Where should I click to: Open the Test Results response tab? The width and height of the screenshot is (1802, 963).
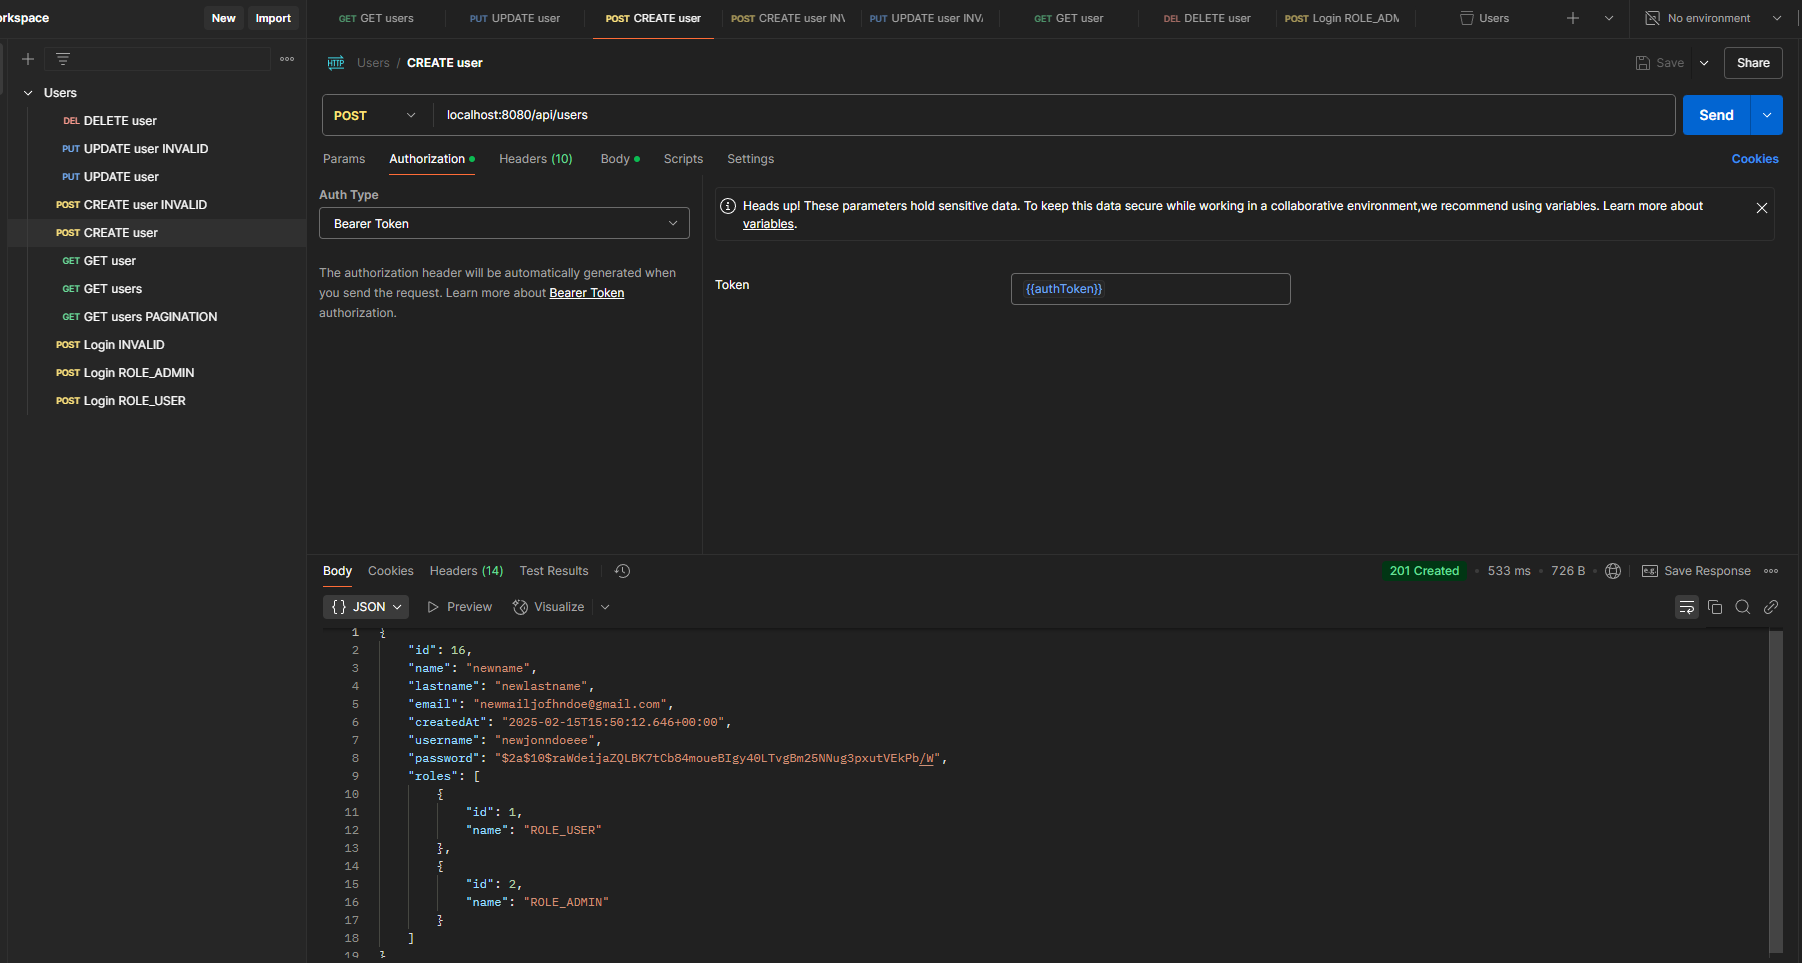(554, 571)
